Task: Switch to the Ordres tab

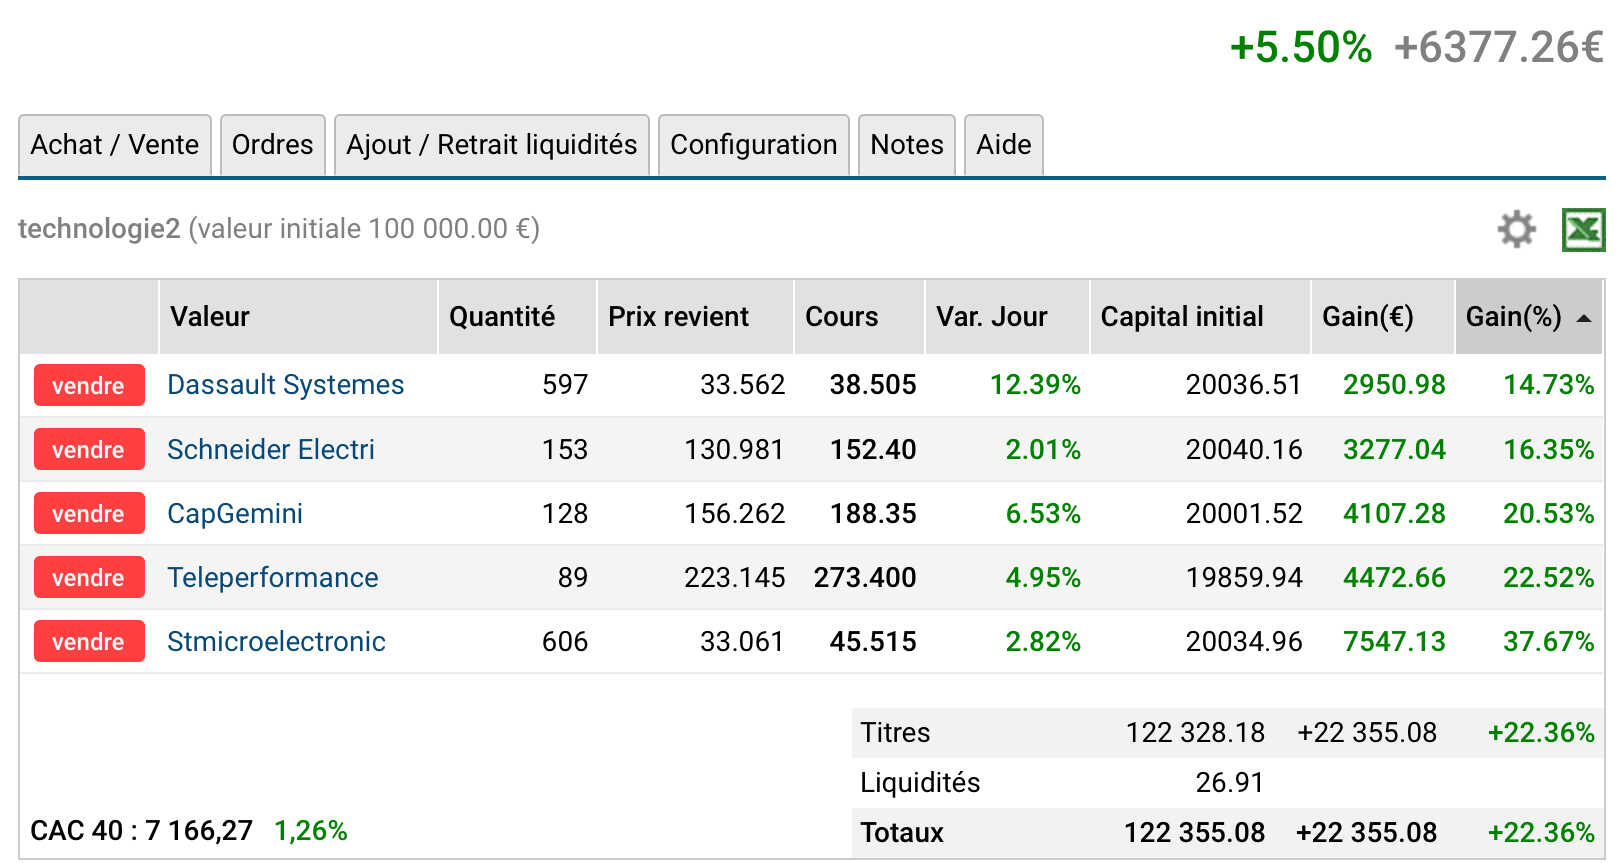Action: 273,145
